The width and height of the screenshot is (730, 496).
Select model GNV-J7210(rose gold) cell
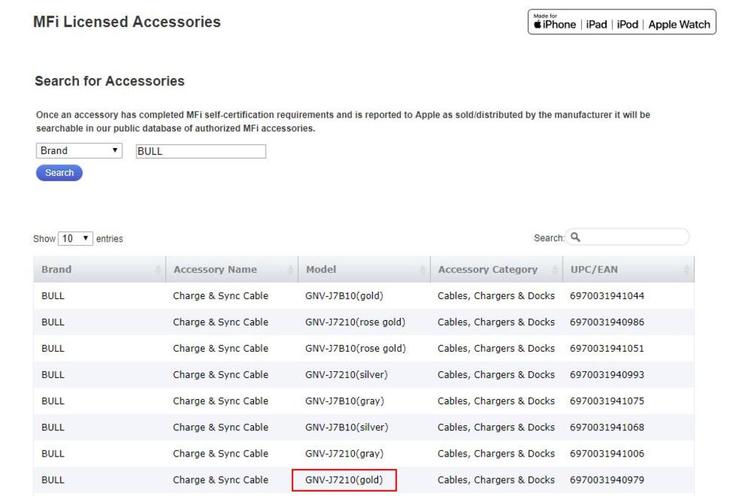(355, 322)
